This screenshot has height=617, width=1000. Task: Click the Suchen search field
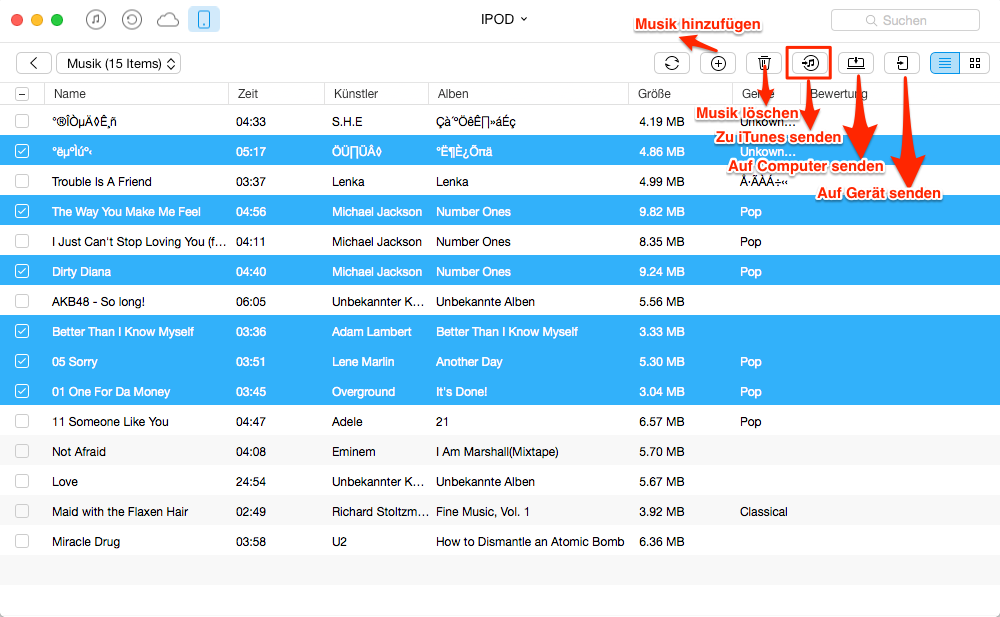click(x=905, y=20)
